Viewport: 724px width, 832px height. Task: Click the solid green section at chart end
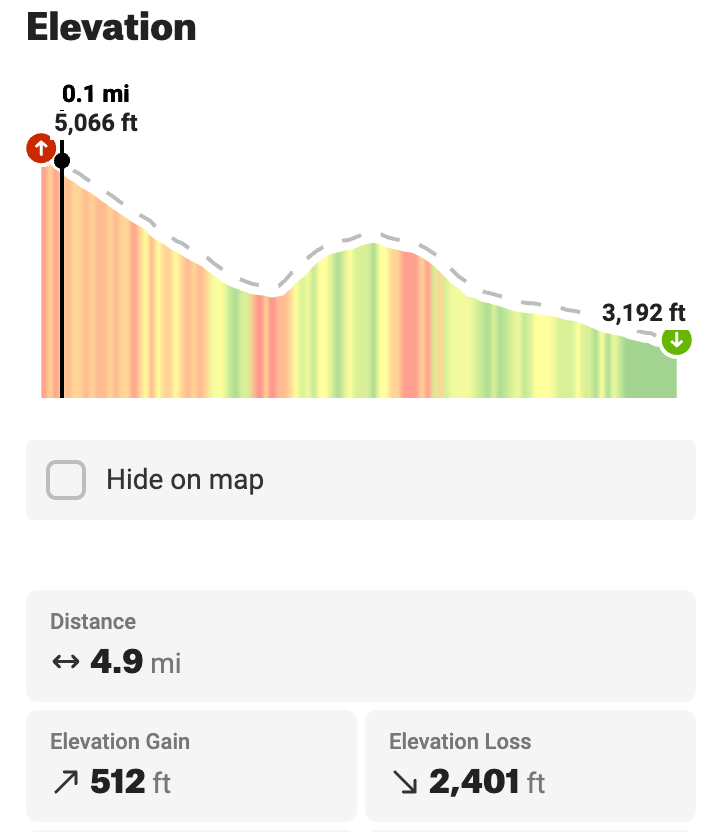click(650, 372)
